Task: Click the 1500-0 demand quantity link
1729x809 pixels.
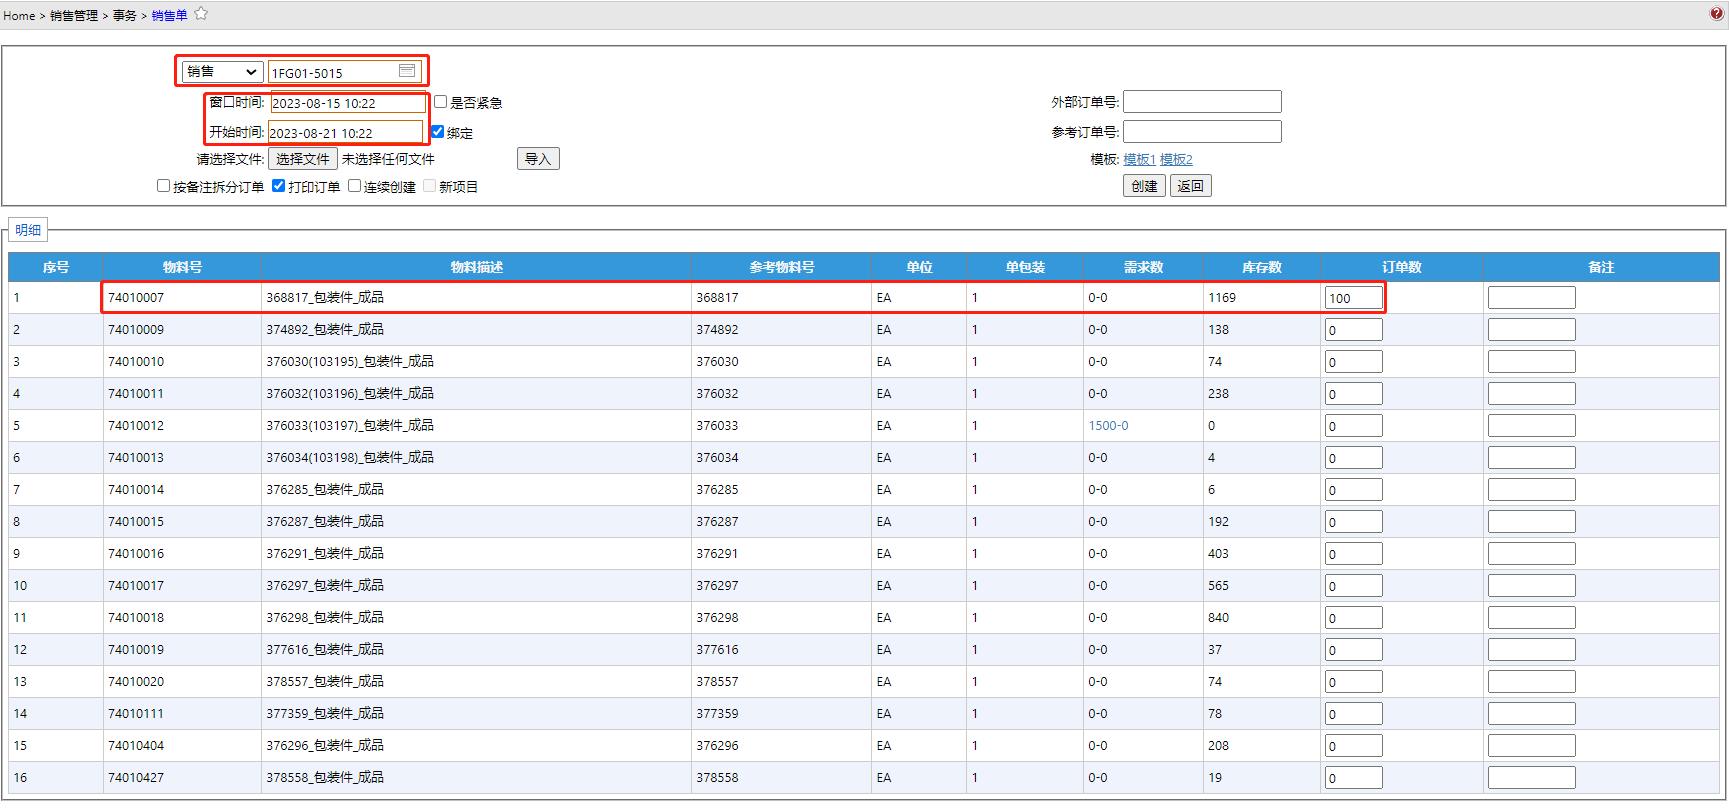Action: [1108, 426]
